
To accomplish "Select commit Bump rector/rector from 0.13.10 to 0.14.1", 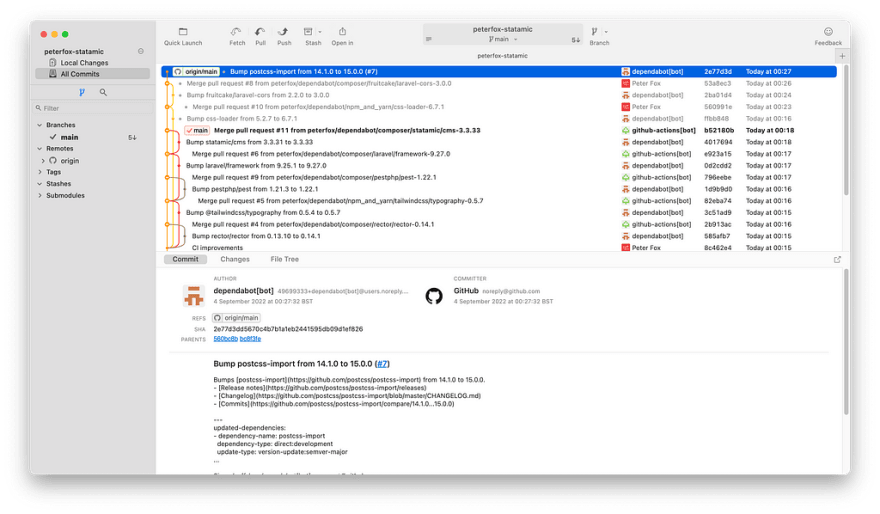I will coord(499,236).
